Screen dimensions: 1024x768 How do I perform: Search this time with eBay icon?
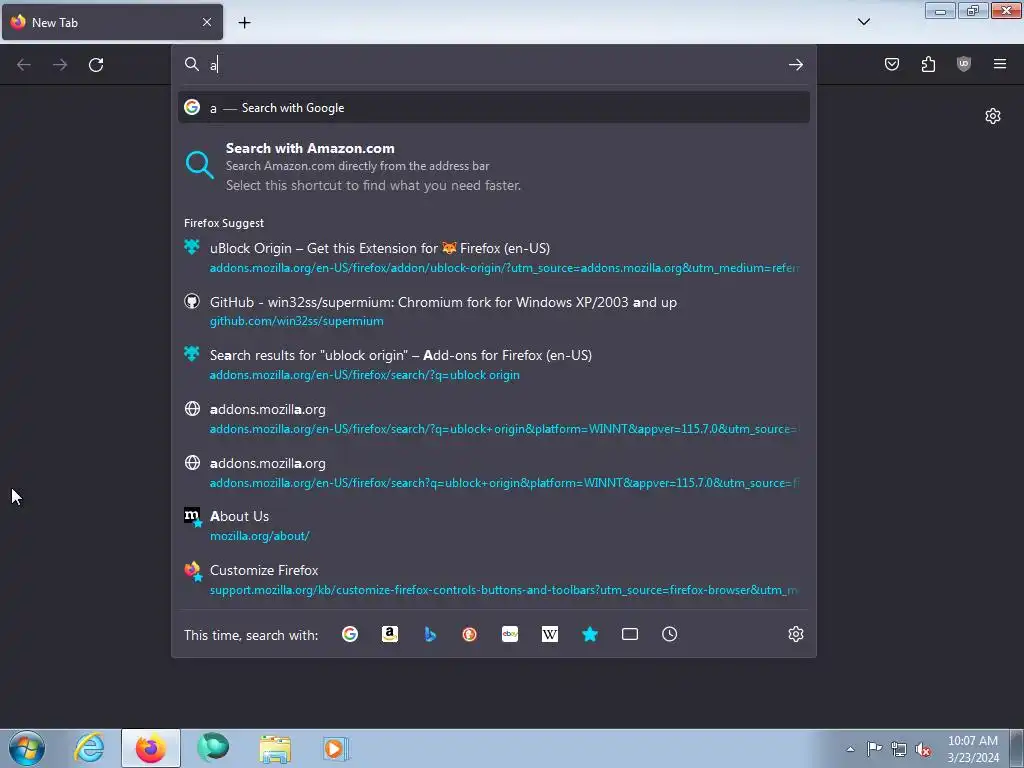pos(510,634)
